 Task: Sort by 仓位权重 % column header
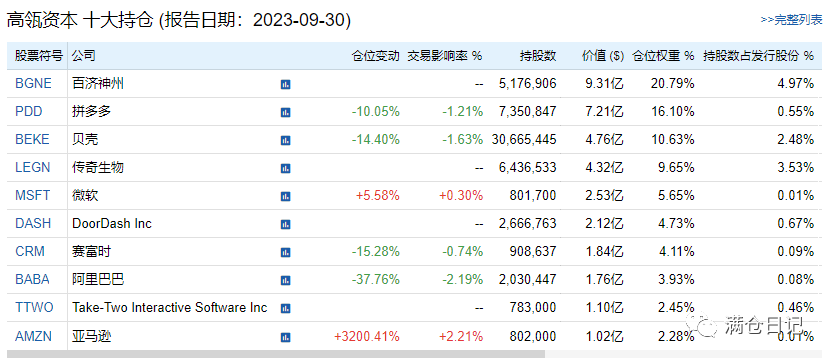[663, 56]
